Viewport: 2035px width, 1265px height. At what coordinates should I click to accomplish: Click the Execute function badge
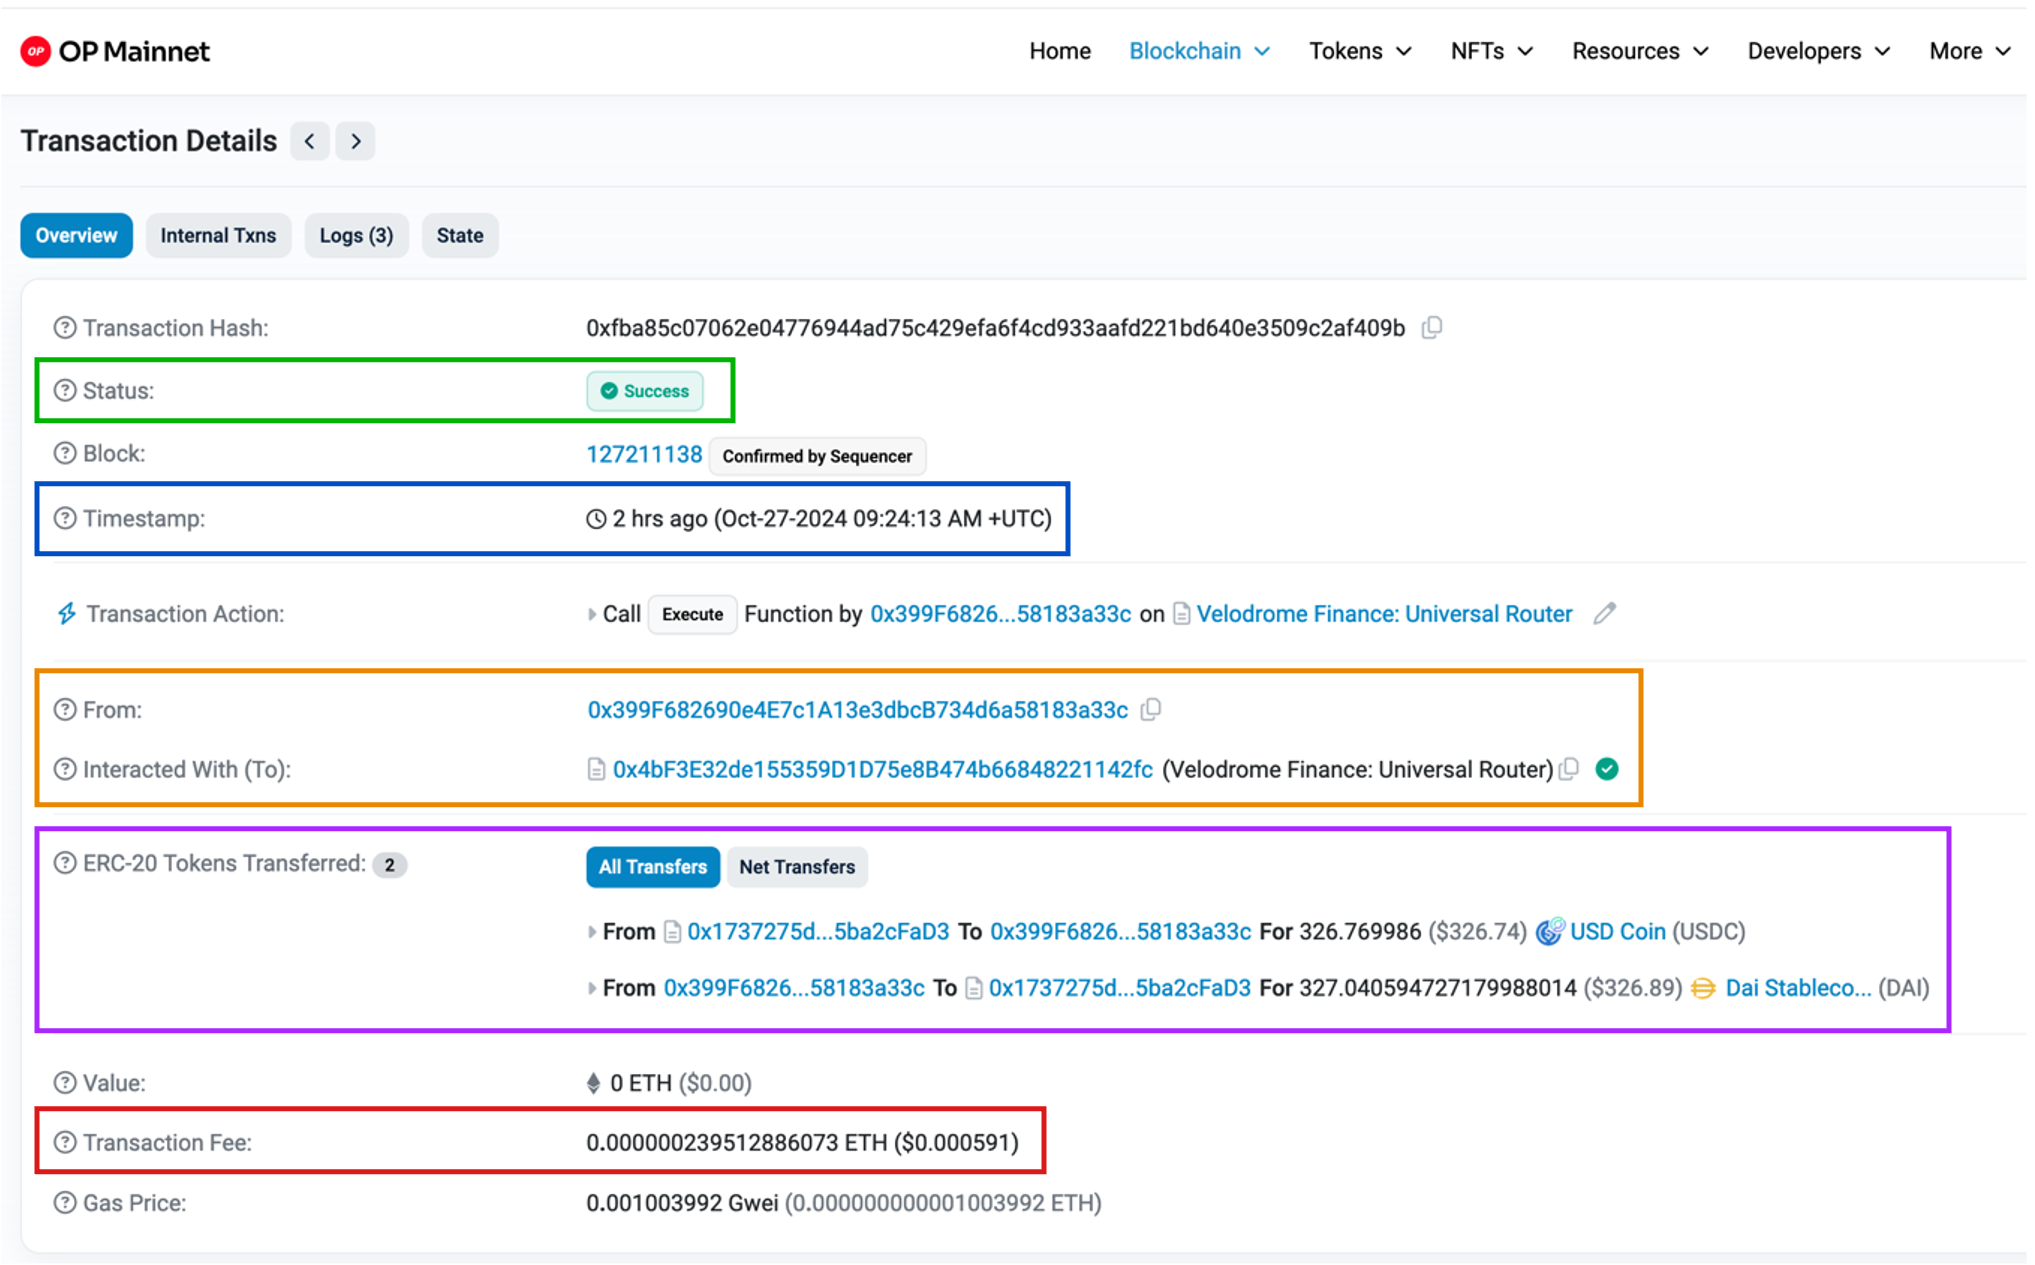[x=692, y=614]
